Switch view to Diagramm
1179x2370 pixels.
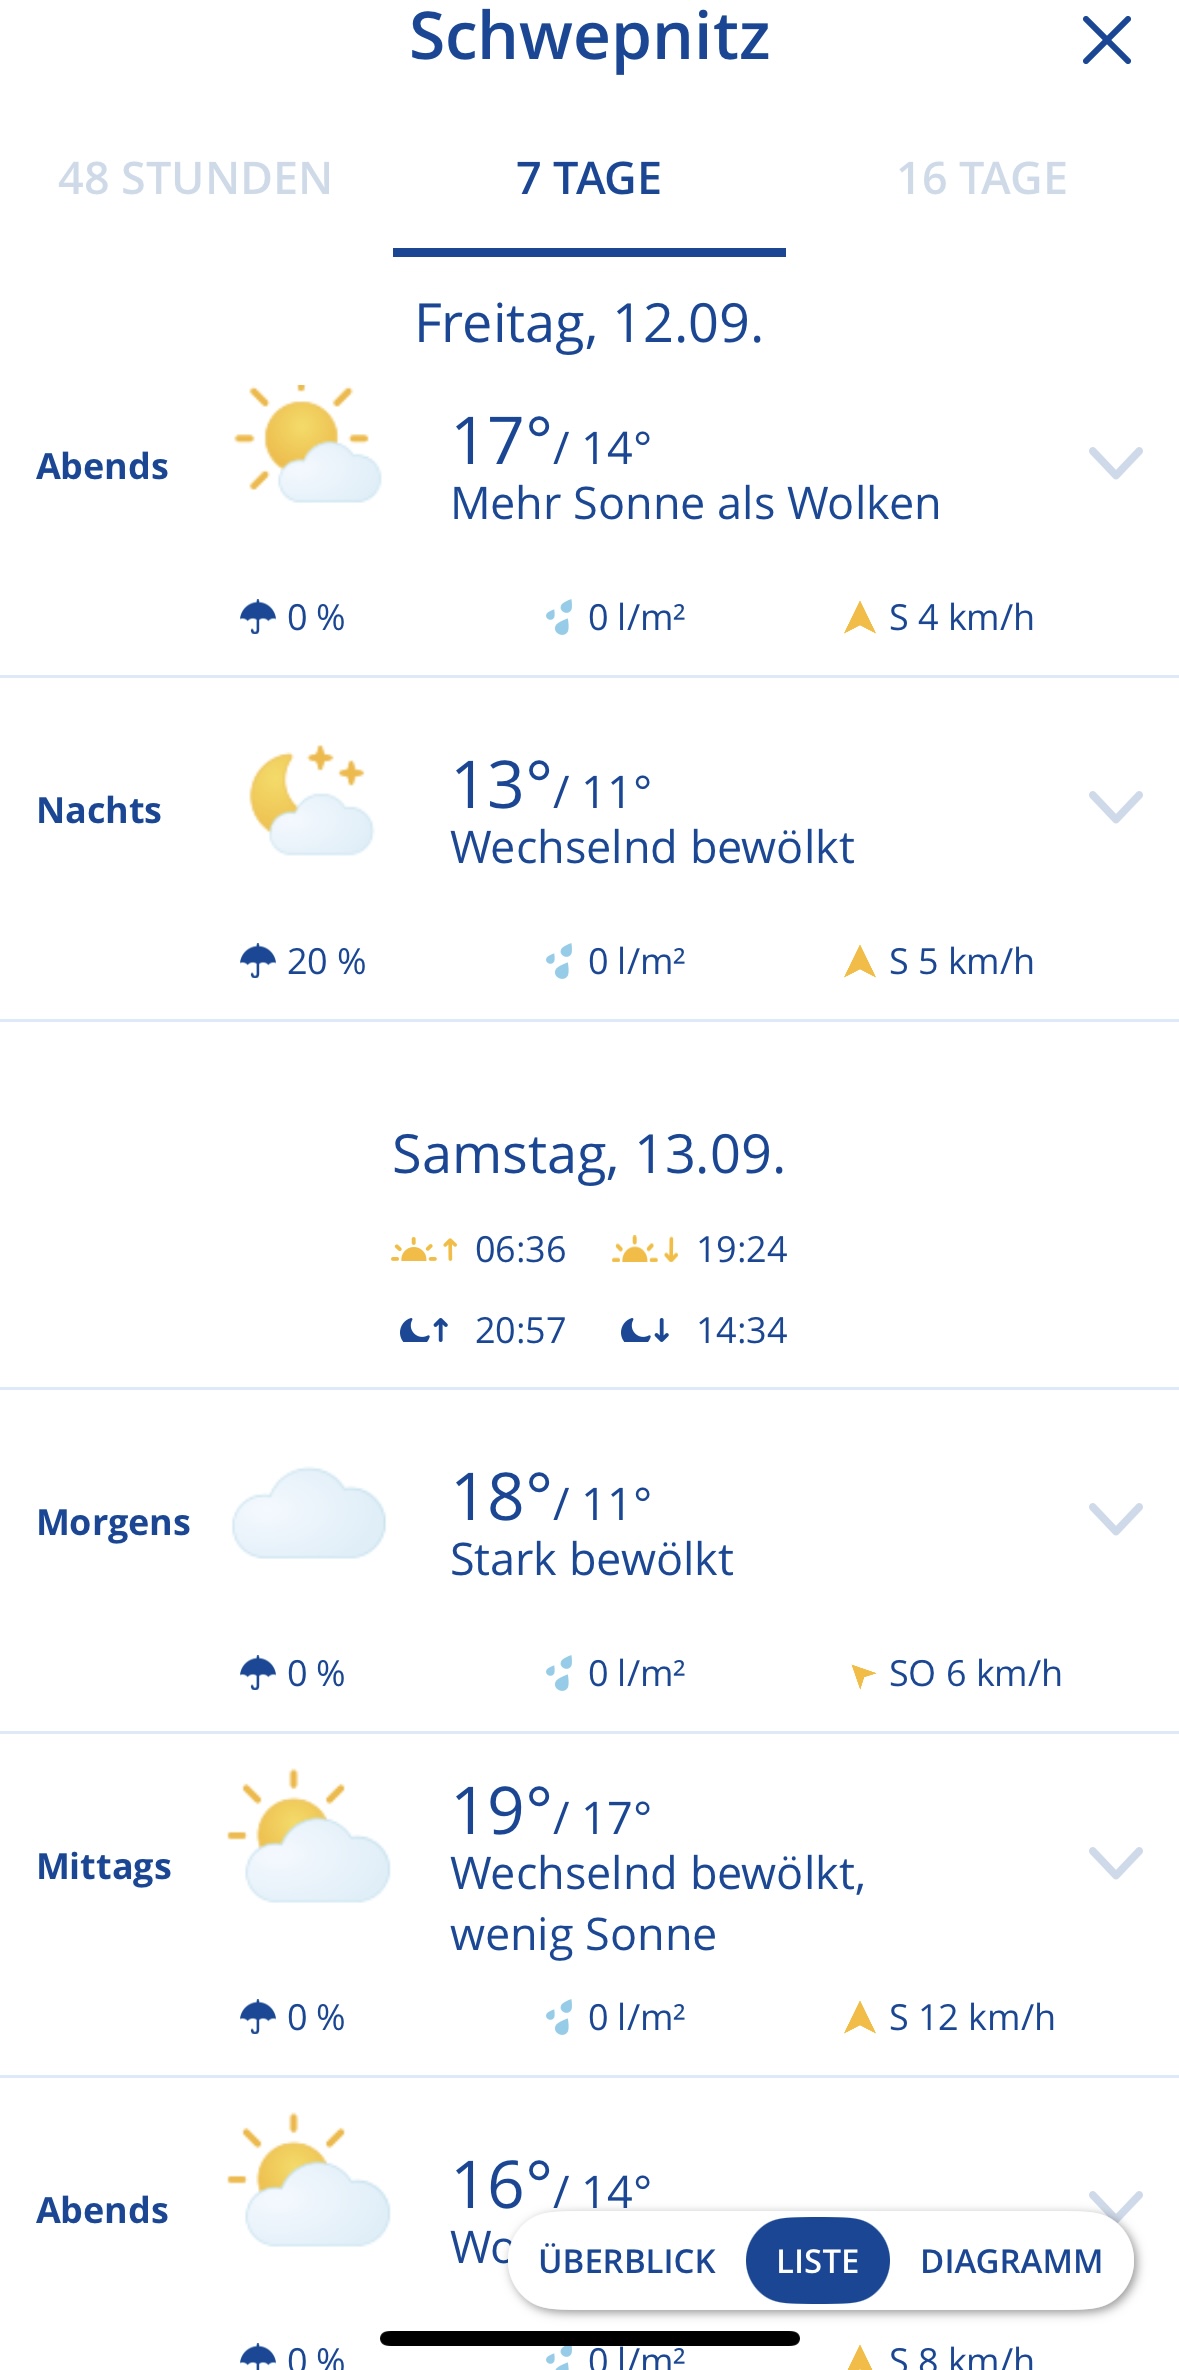(1011, 2261)
